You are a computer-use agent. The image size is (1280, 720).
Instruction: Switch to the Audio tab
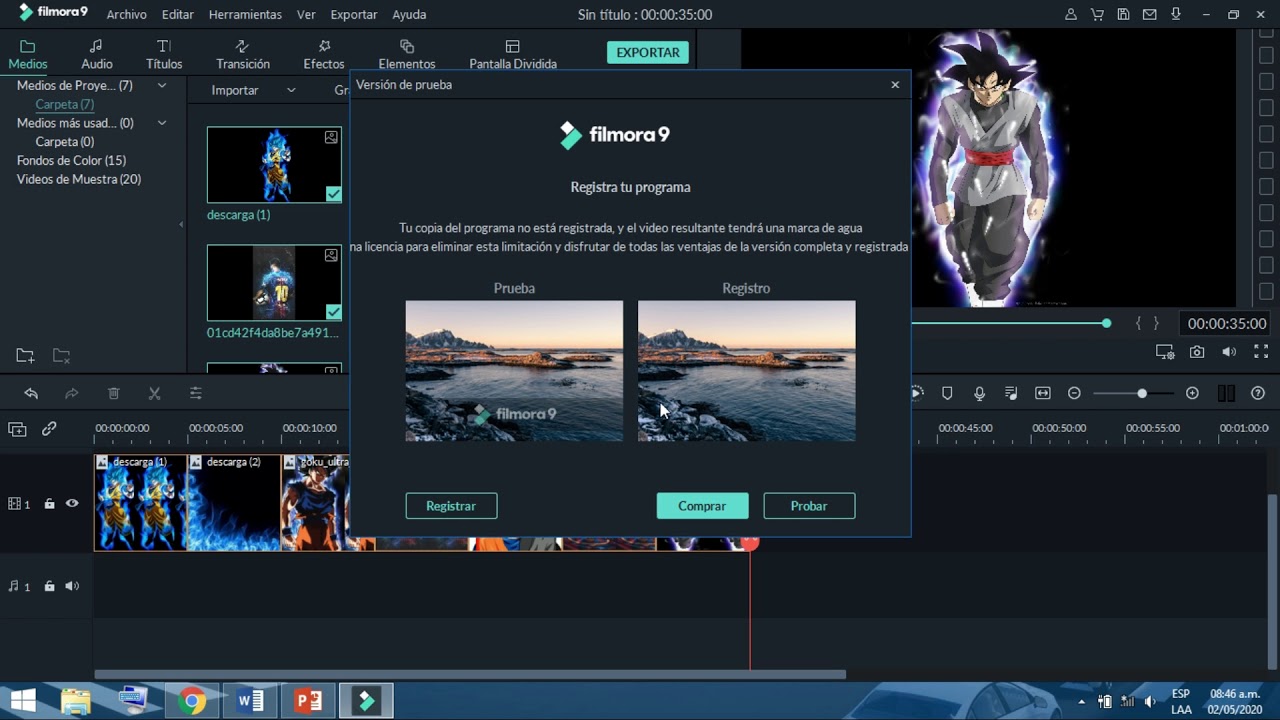97,55
